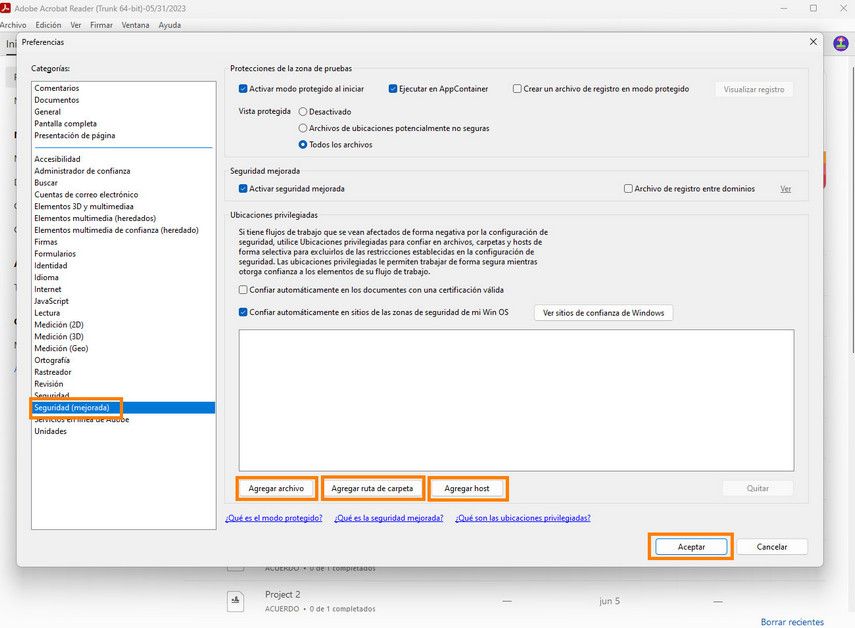The image size is (855, 628).
Task: Confirm with the Aceptar button
Action: tap(691, 547)
